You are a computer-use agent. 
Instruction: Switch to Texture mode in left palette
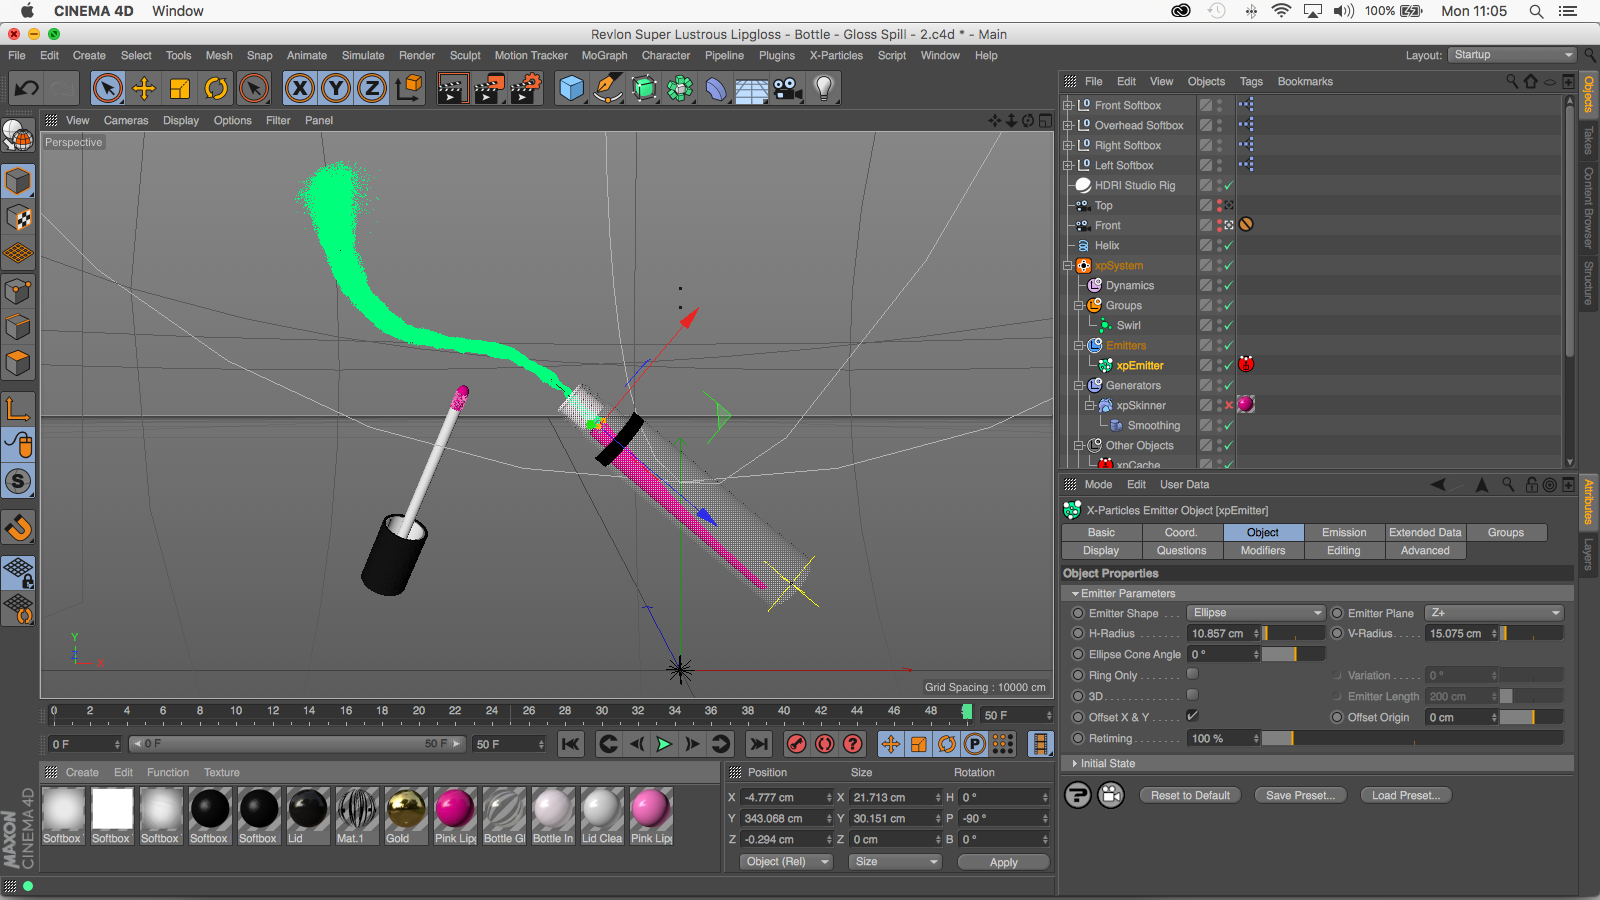click(x=18, y=218)
